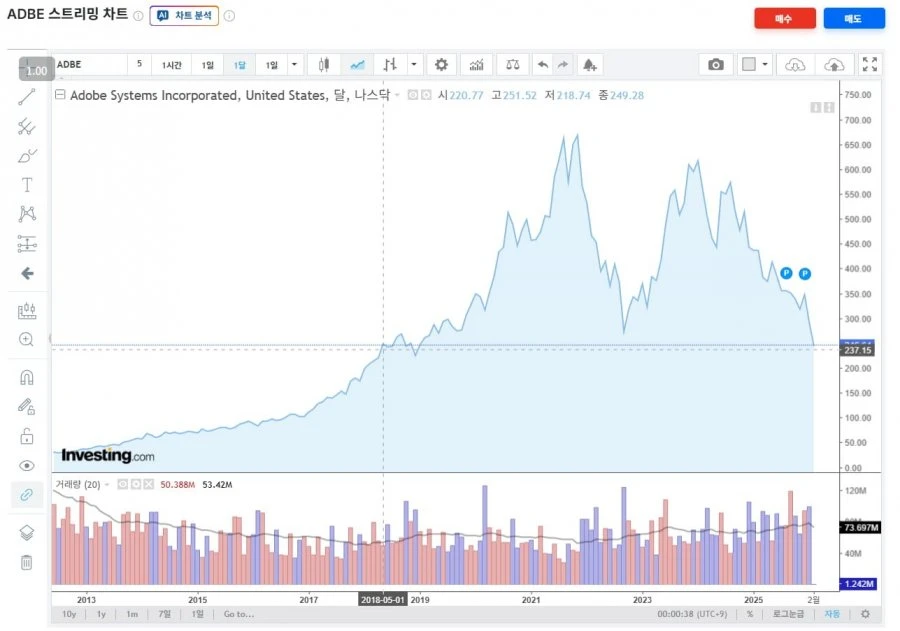Open bottom-right chart properties gear
The image size is (900, 631).
865,614
